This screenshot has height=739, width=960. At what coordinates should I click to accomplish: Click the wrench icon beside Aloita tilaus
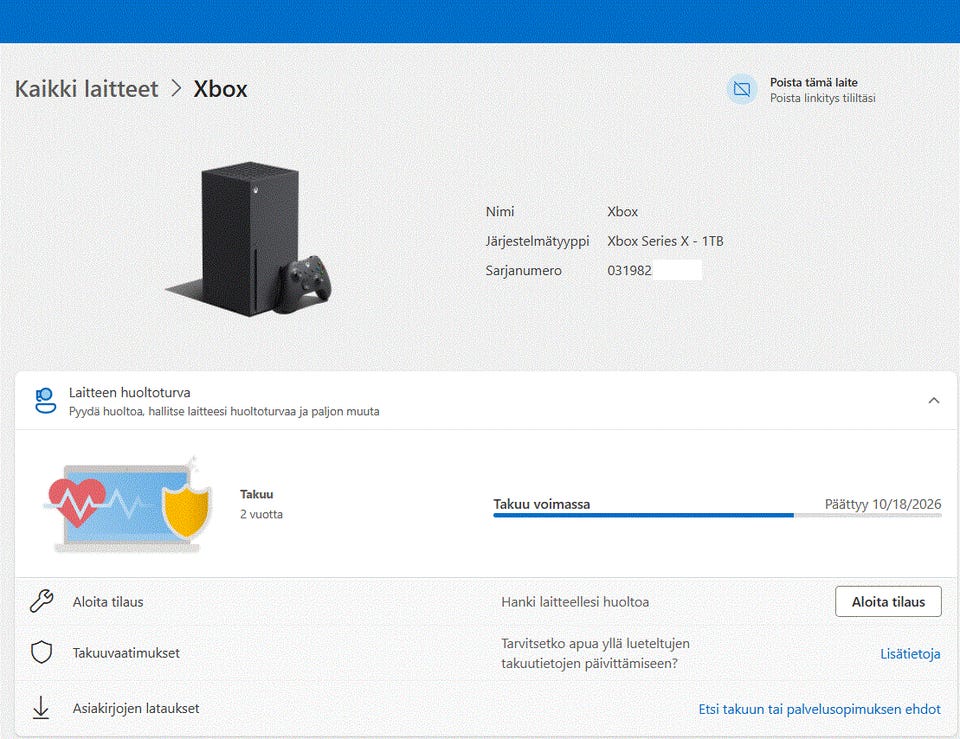point(41,601)
